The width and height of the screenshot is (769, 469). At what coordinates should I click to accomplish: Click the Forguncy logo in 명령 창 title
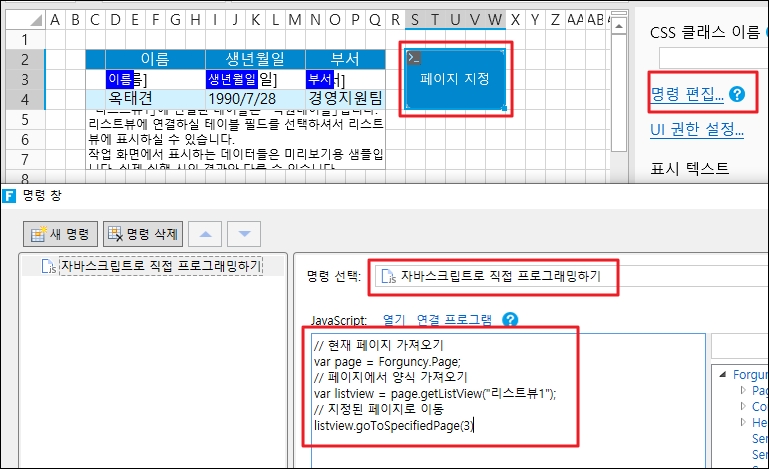(x=8, y=194)
